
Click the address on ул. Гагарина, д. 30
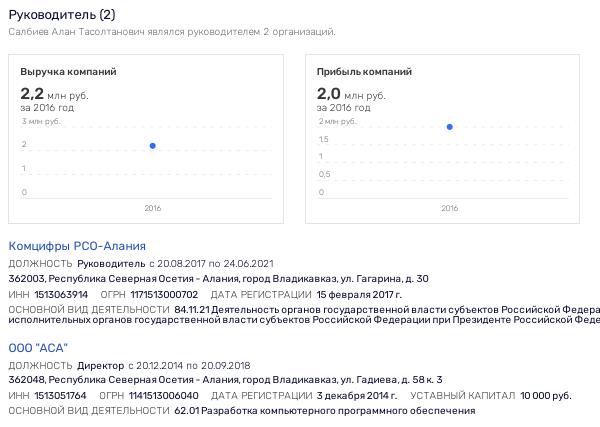pos(218,279)
